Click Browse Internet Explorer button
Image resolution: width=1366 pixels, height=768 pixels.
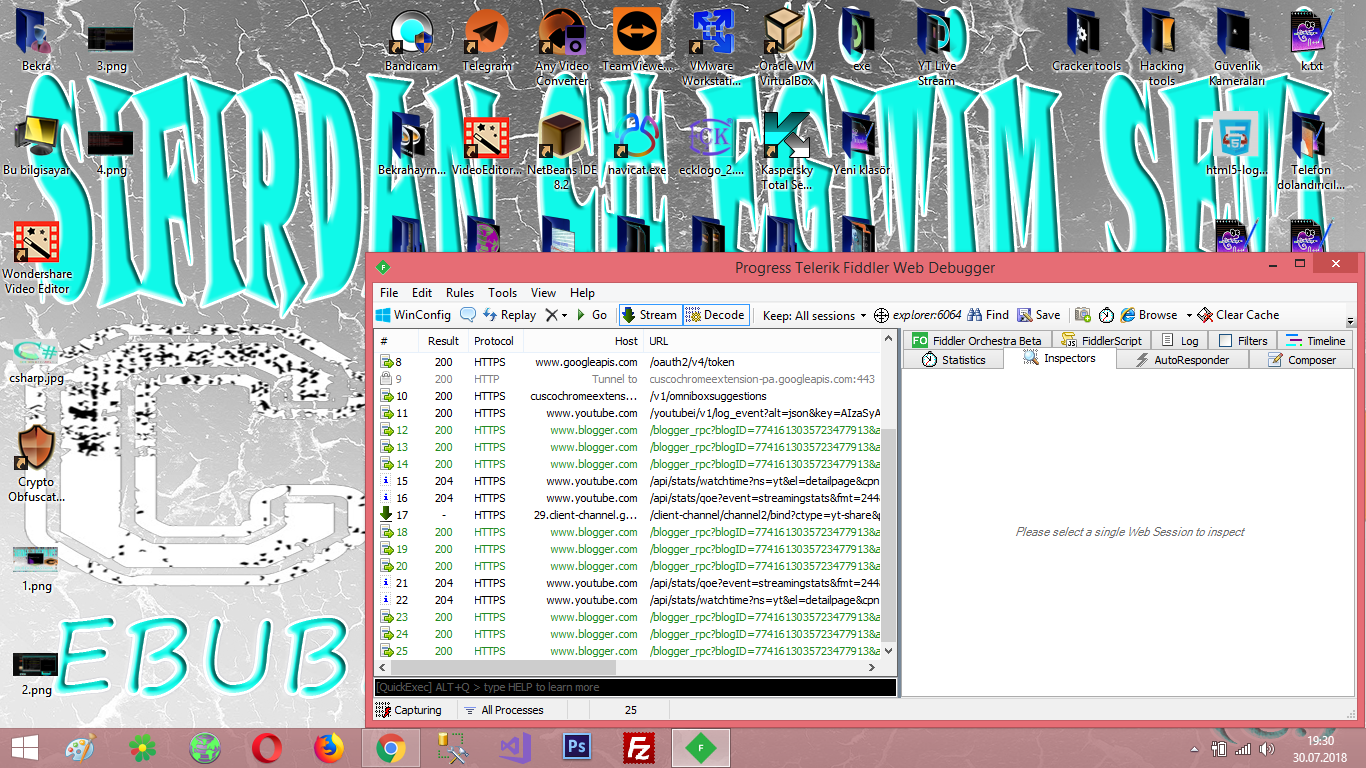pyautogui.click(x=1149, y=315)
